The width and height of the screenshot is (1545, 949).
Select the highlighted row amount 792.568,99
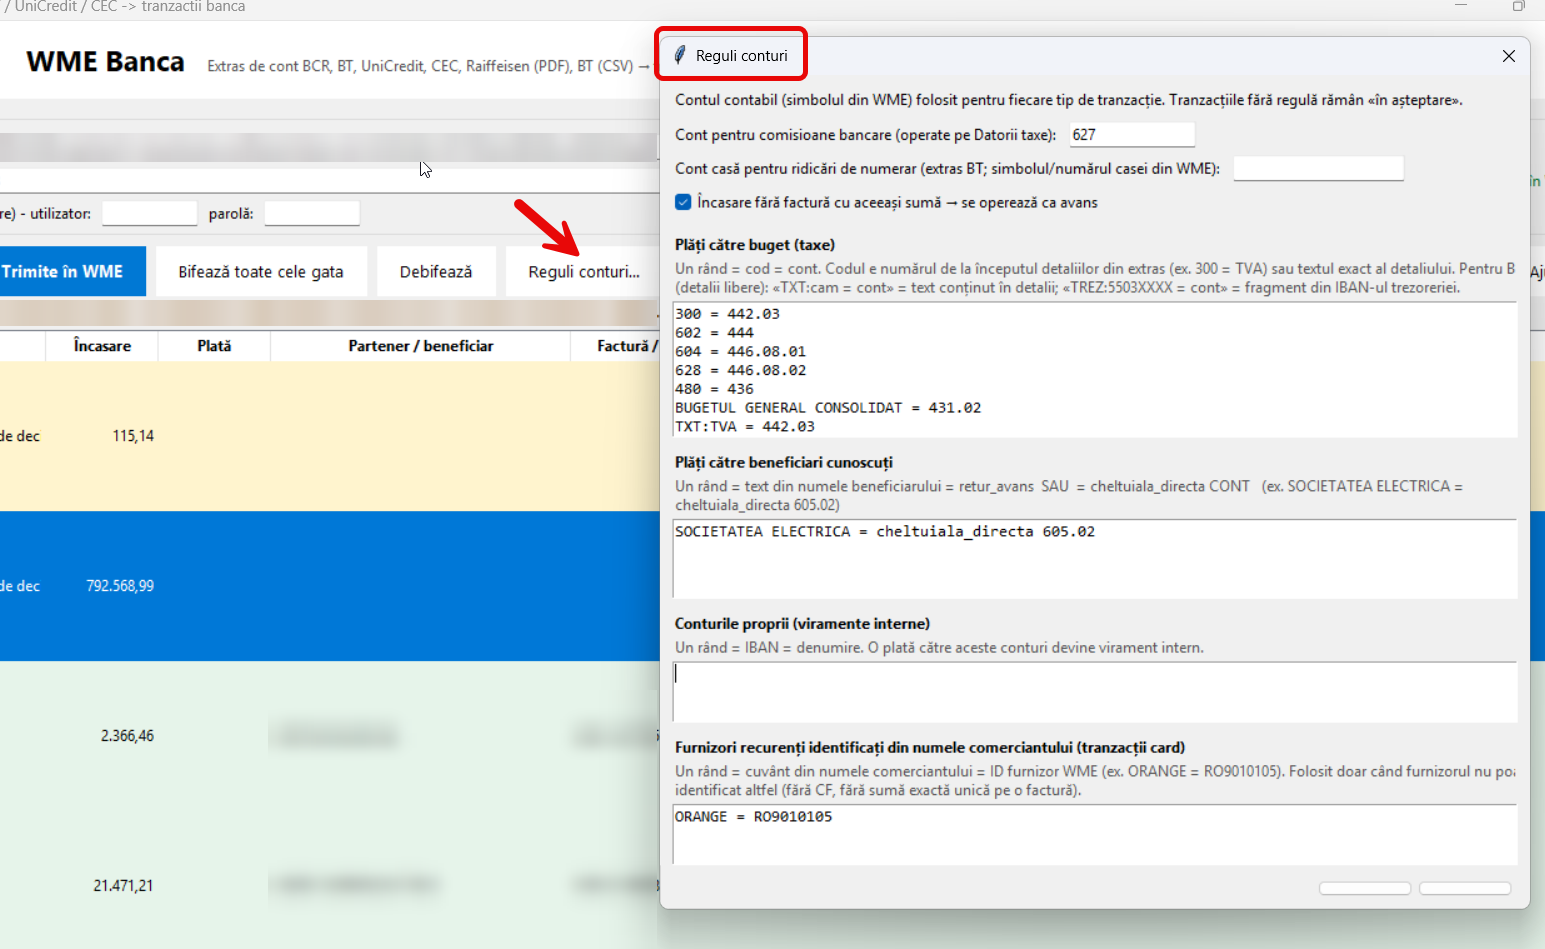(120, 586)
